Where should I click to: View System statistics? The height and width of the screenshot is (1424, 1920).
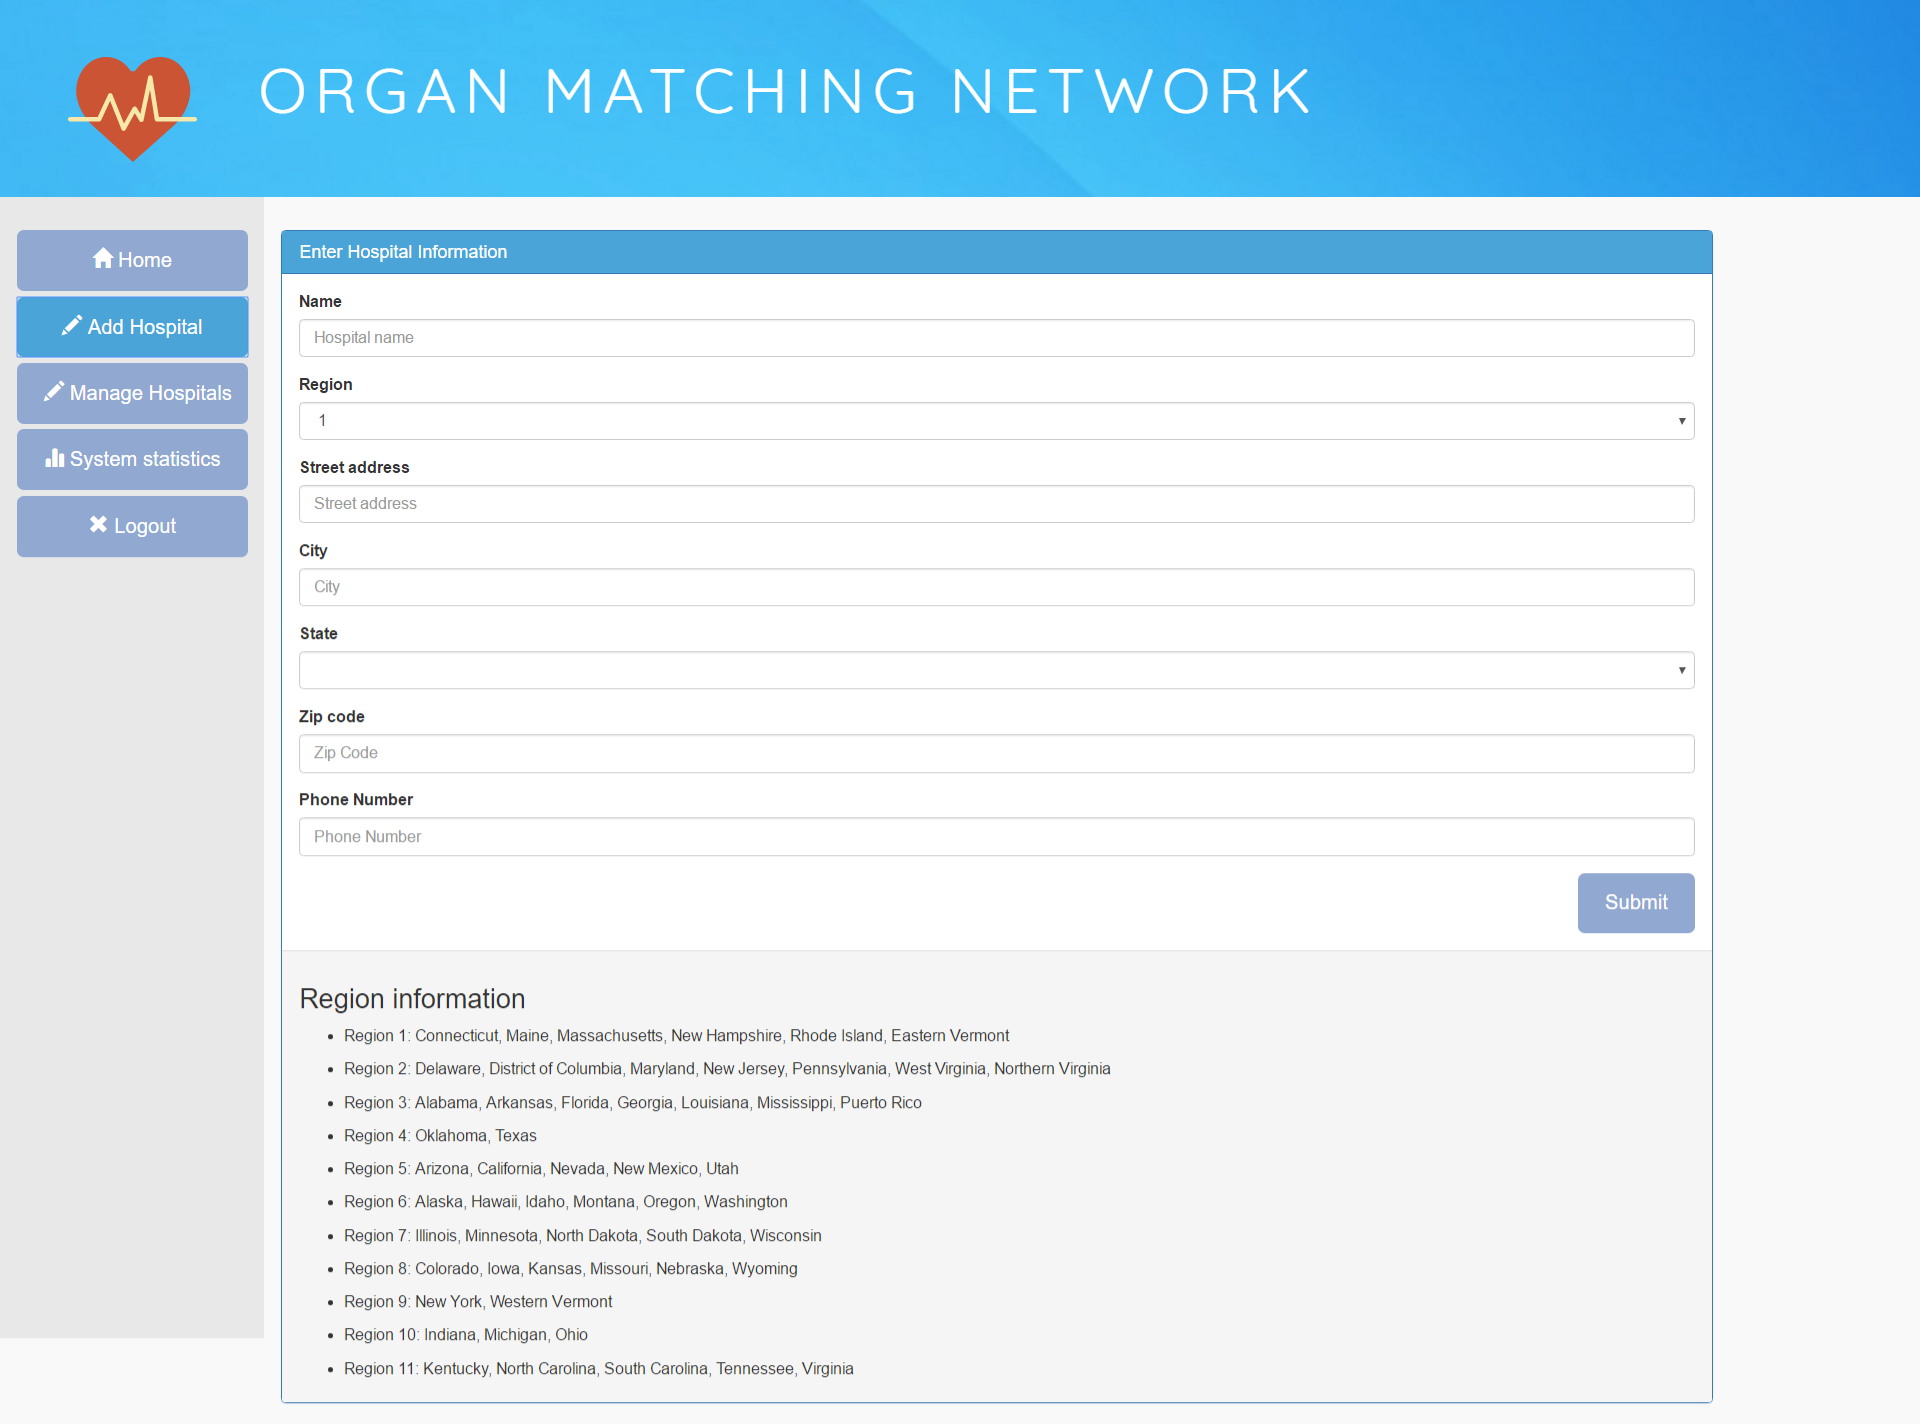[132, 459]
